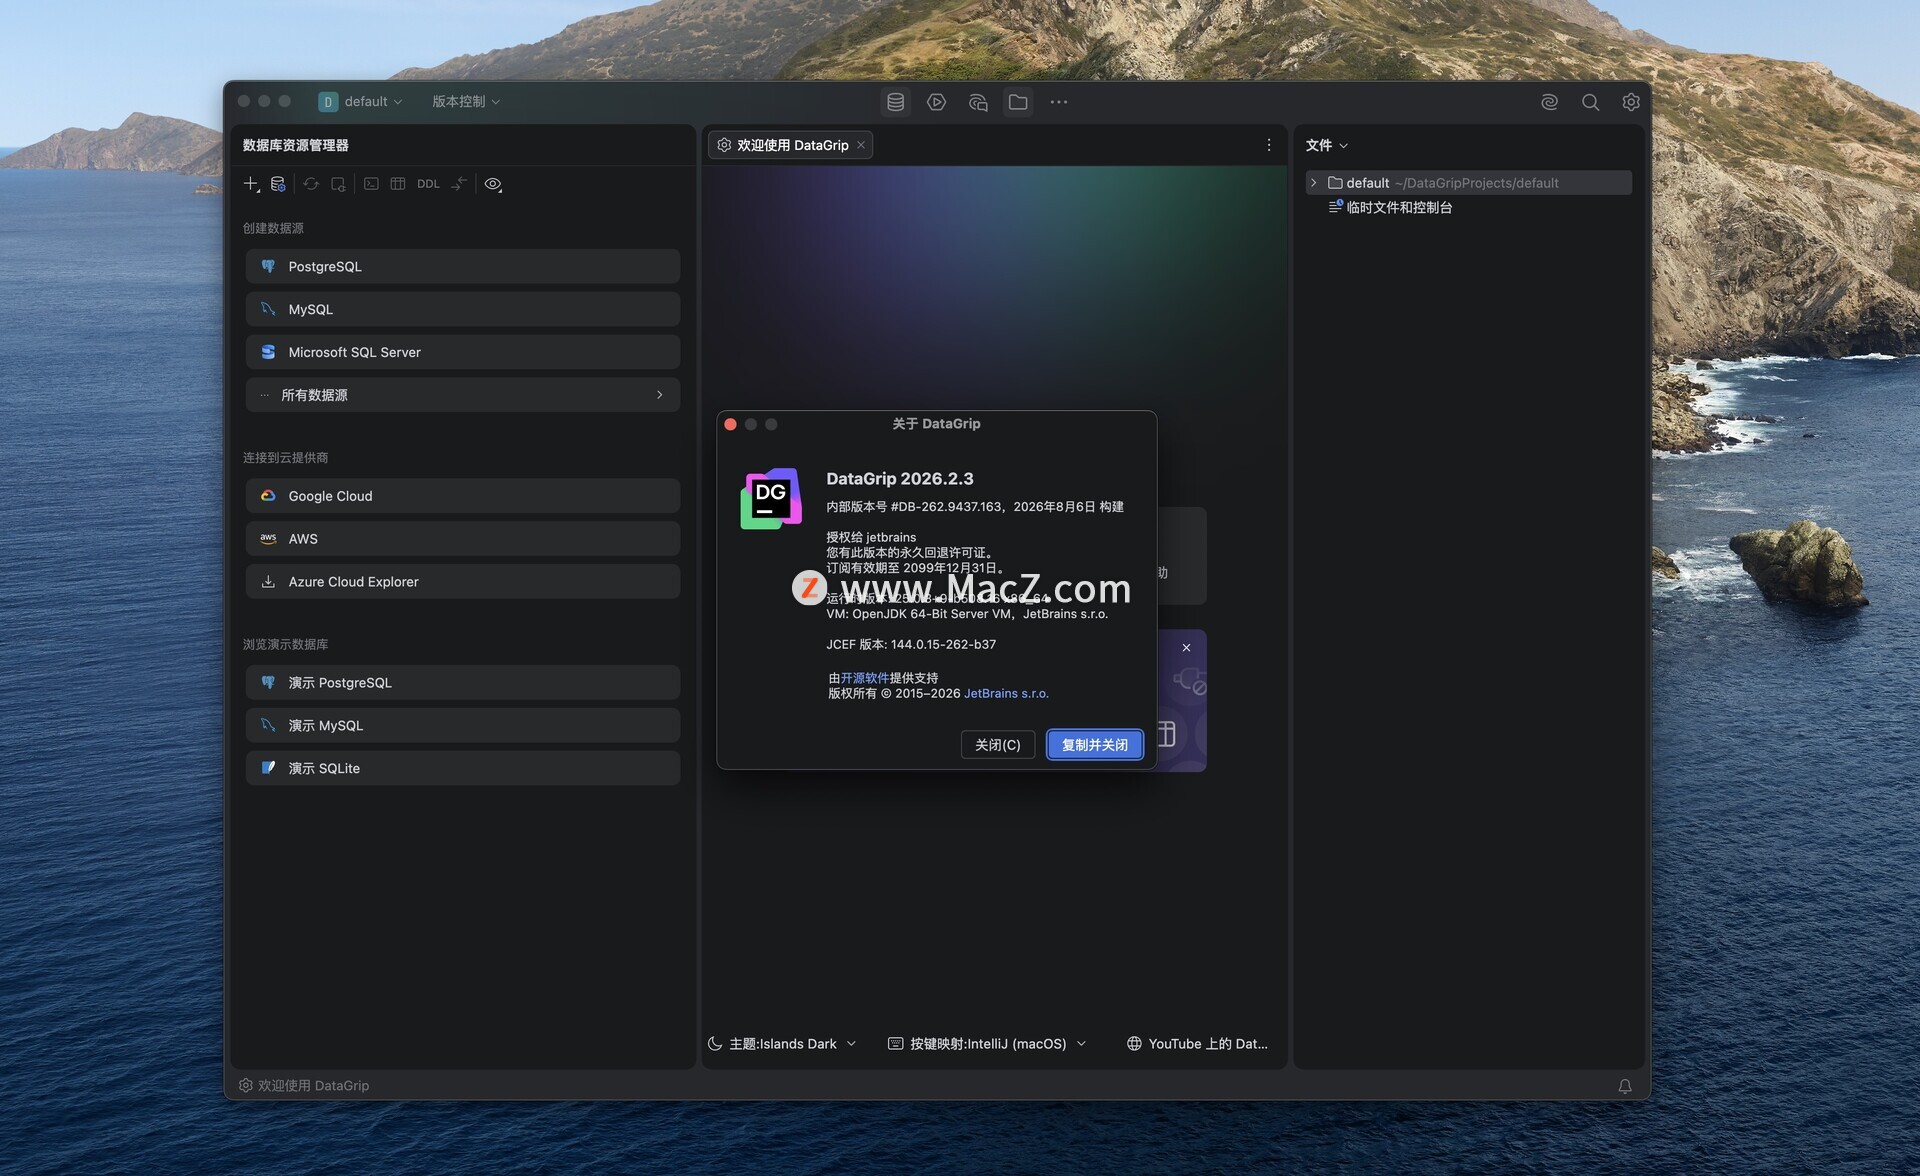Click the Edit Data table icon
Viewport: 1920px width, 1176px height.
coord(398,184)
